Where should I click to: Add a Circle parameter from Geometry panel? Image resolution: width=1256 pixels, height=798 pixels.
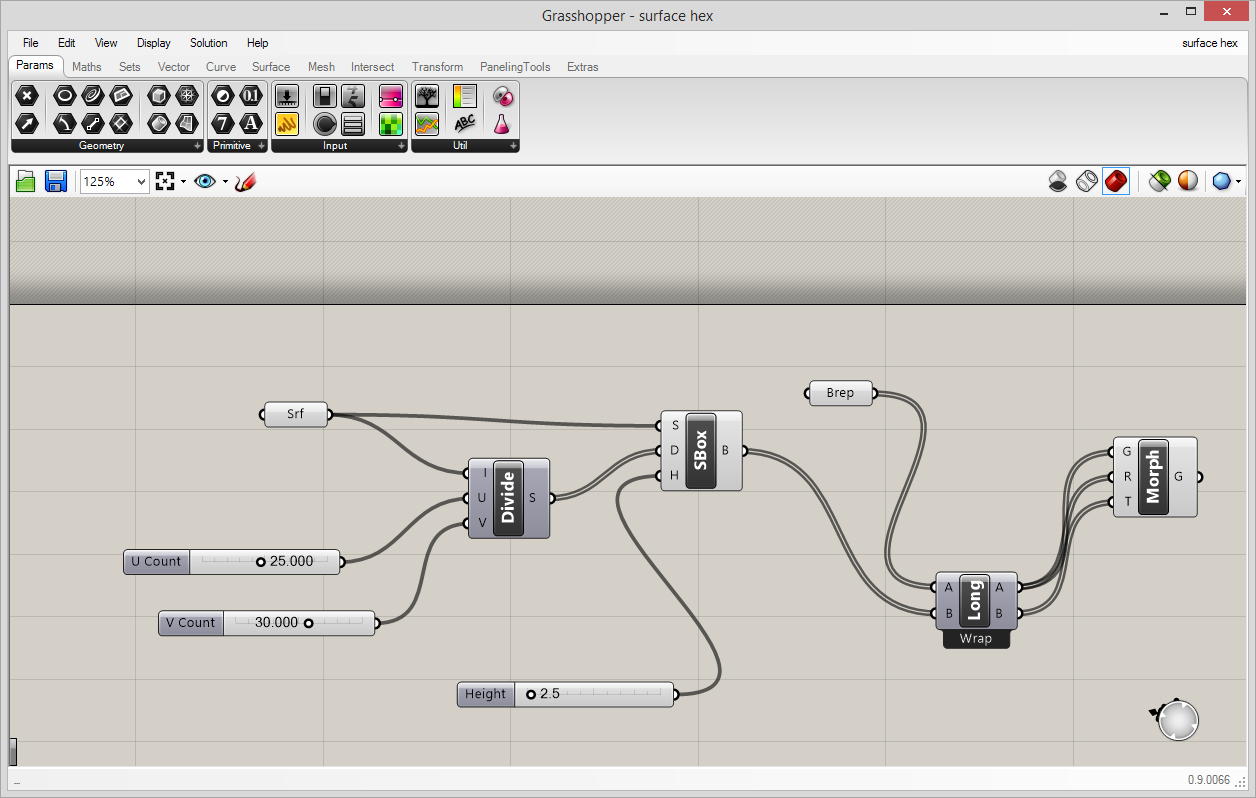pyautogui.click(x=64, y=96)
